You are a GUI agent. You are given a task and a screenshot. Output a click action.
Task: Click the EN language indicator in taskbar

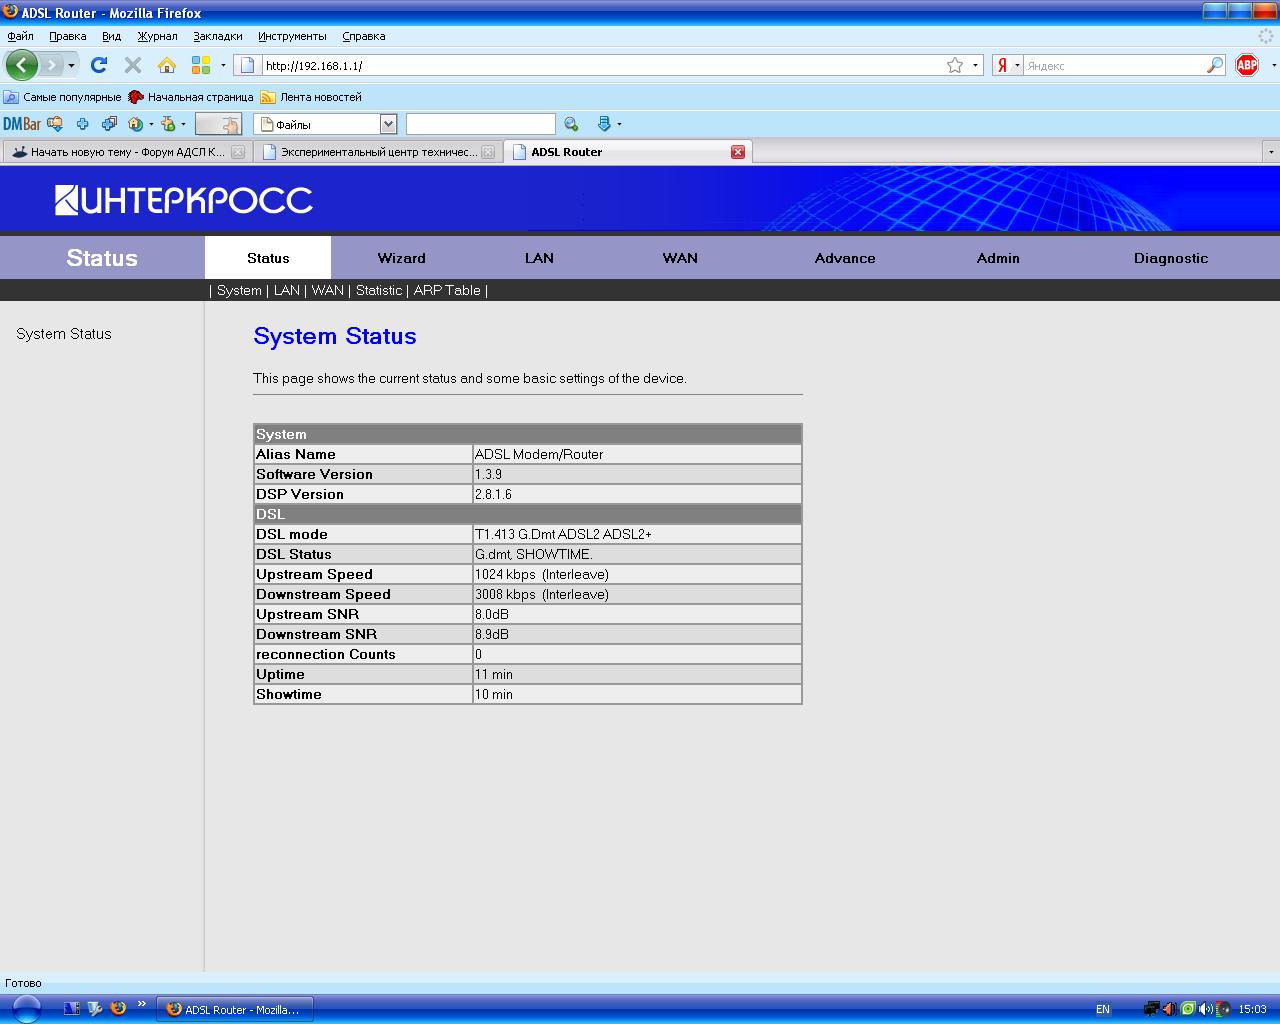click(x=1102, y=1009)
